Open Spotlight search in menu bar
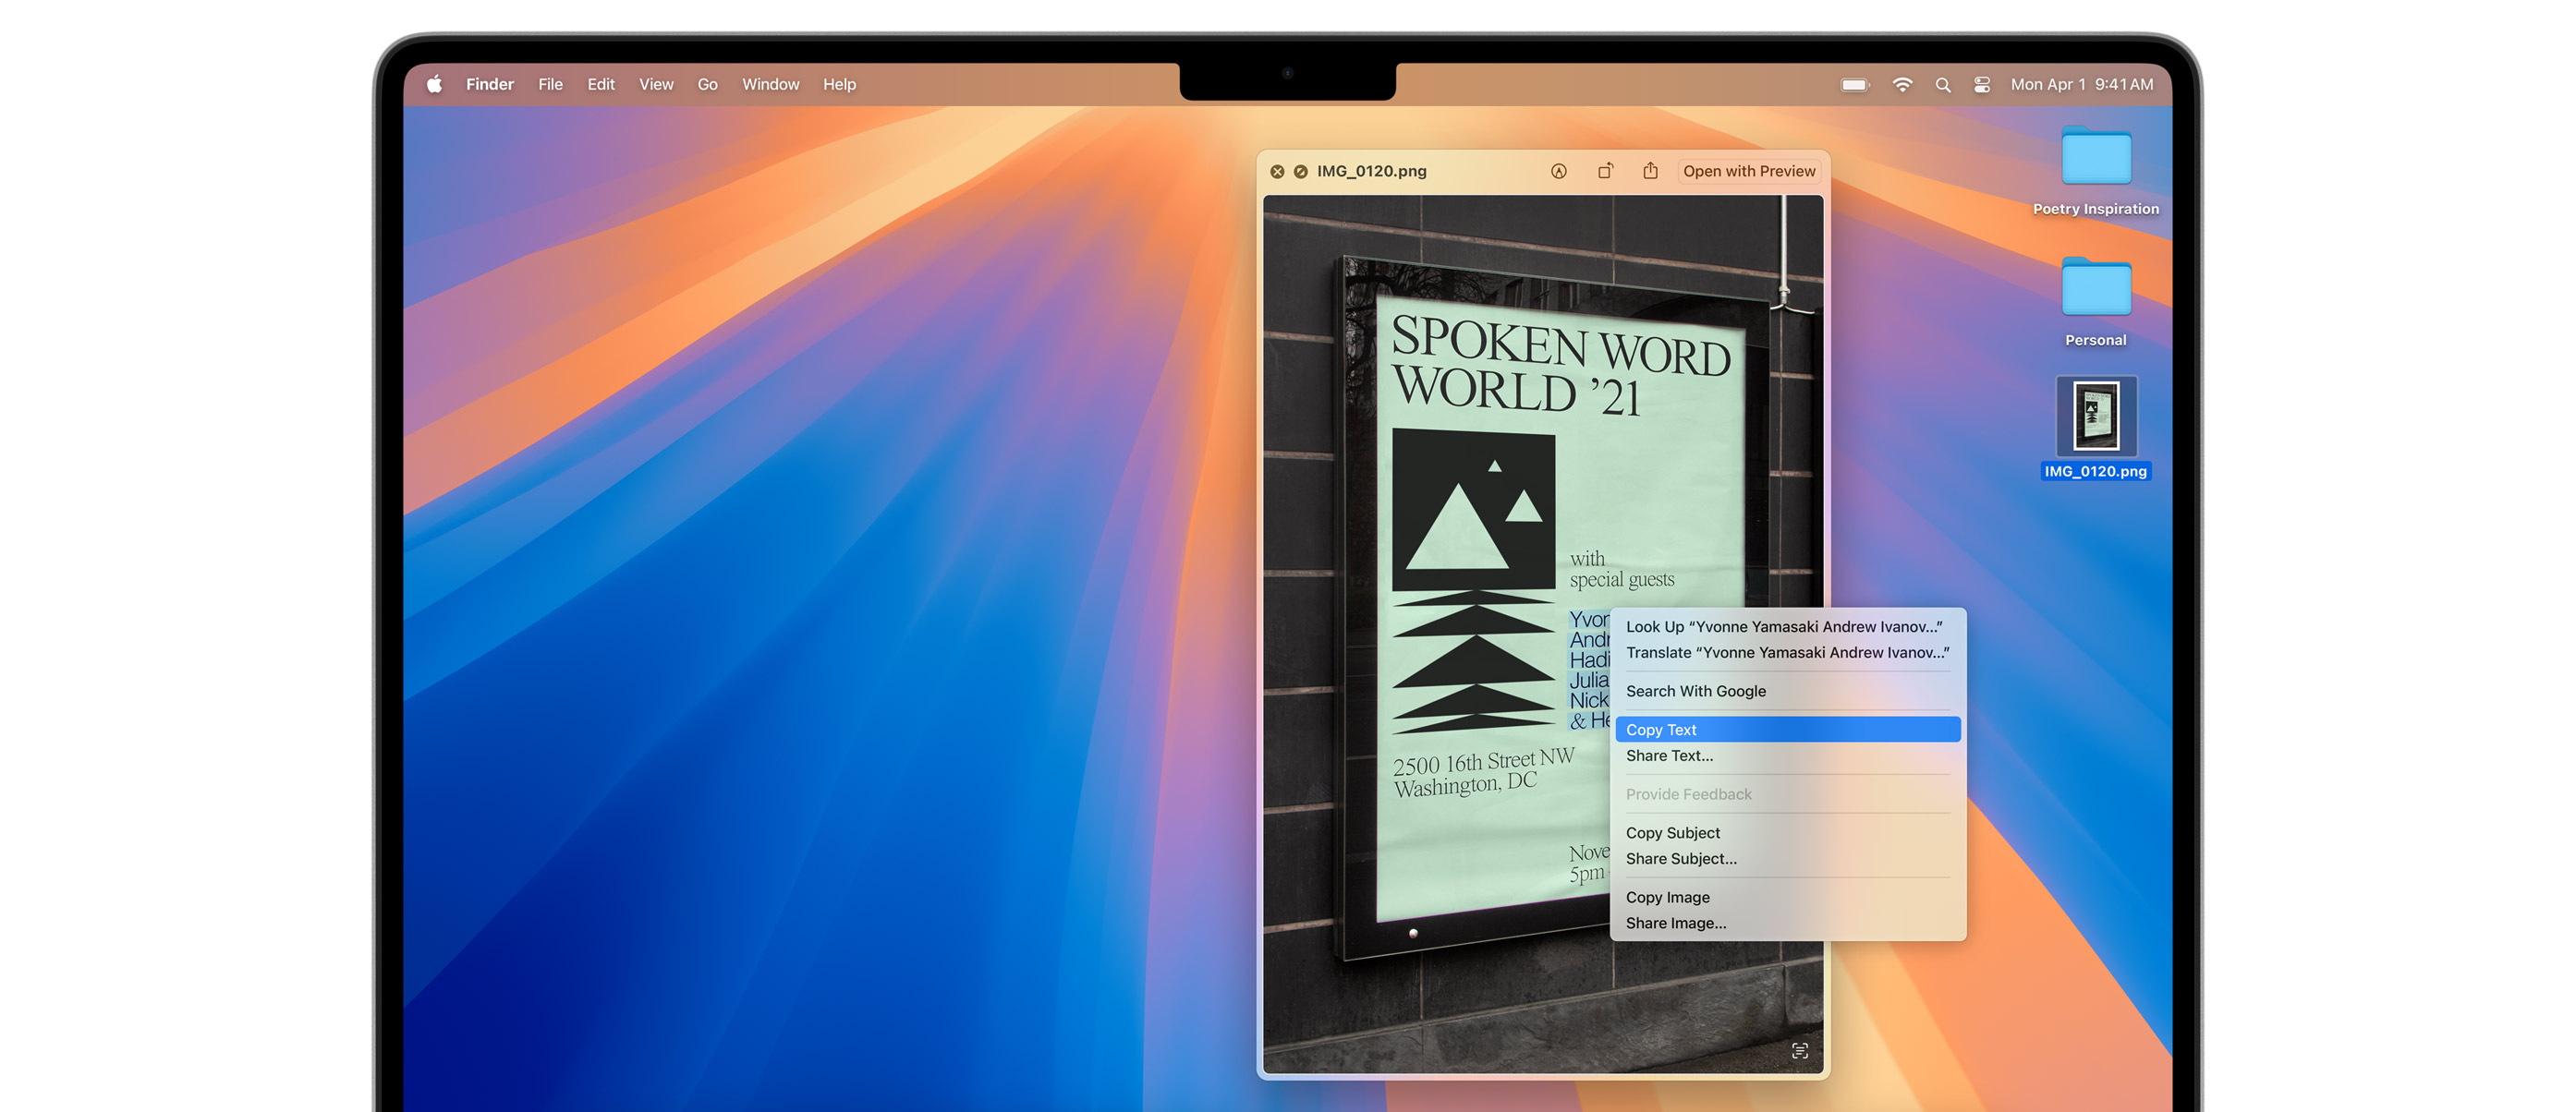 [x=1942, y=85]
